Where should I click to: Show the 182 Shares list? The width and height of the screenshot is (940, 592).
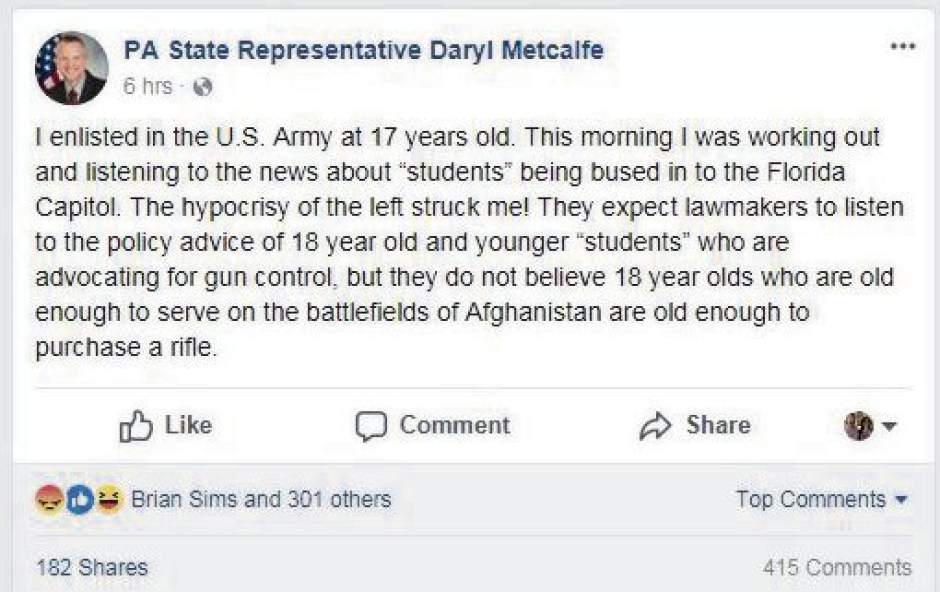point(92,567)
